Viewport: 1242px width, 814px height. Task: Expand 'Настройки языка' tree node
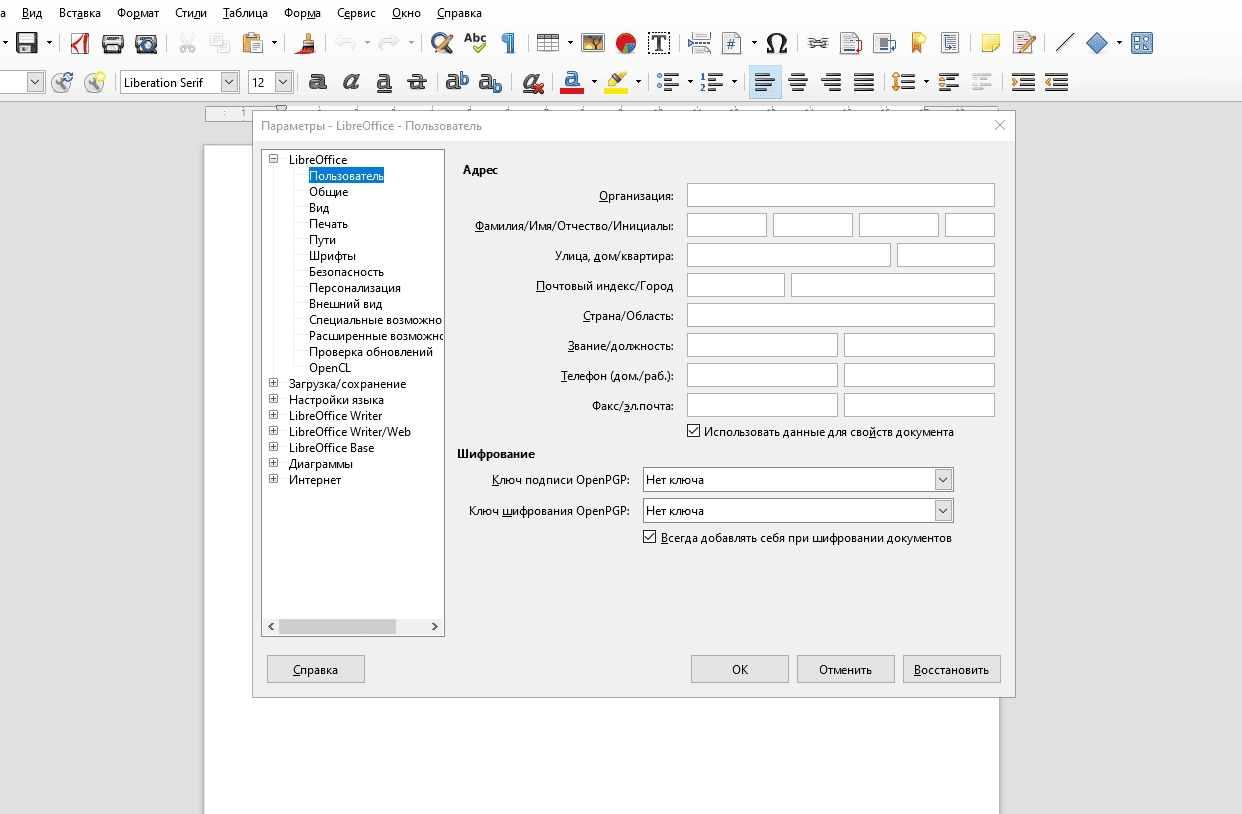(274, 399)
